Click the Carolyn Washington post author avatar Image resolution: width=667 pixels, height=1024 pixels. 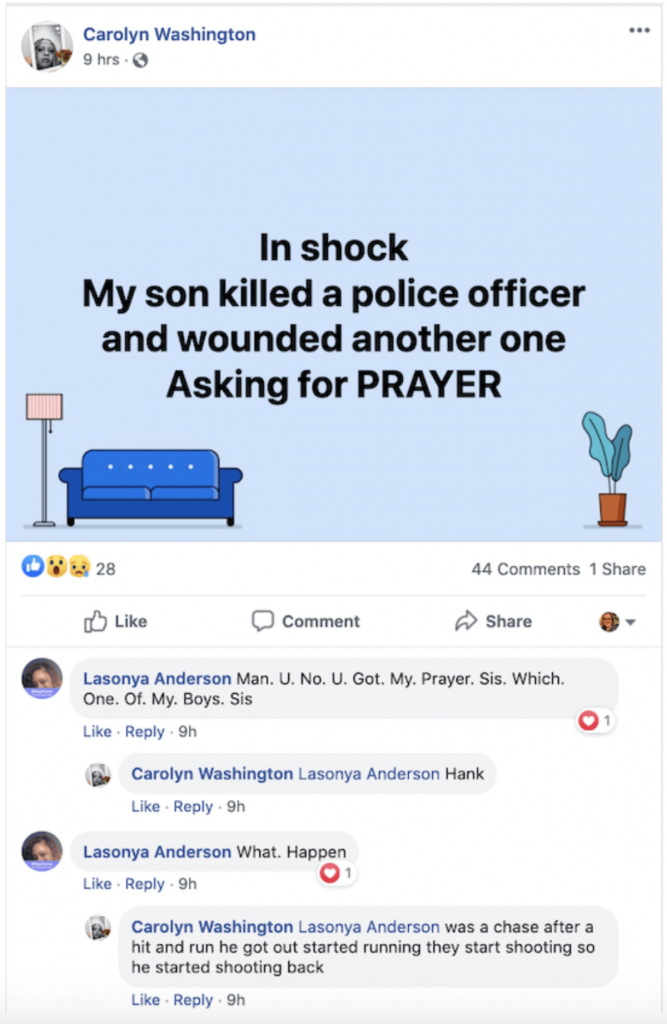47,46
